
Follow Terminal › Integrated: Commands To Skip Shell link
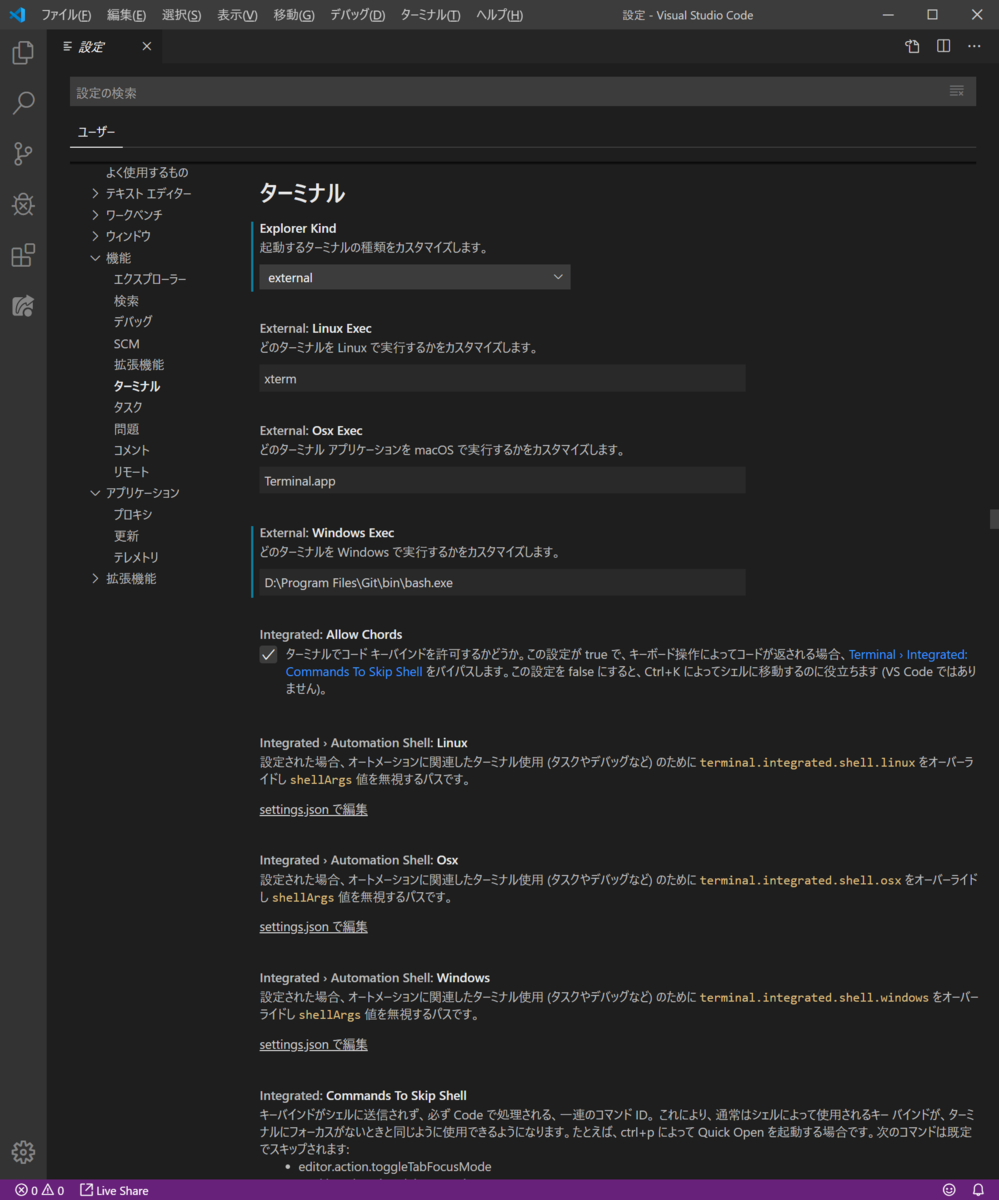(627, 663)
